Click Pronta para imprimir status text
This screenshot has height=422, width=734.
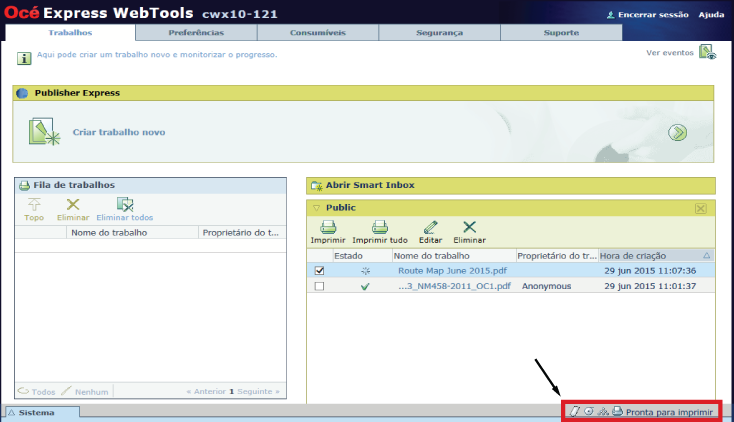tap(669, 412)
